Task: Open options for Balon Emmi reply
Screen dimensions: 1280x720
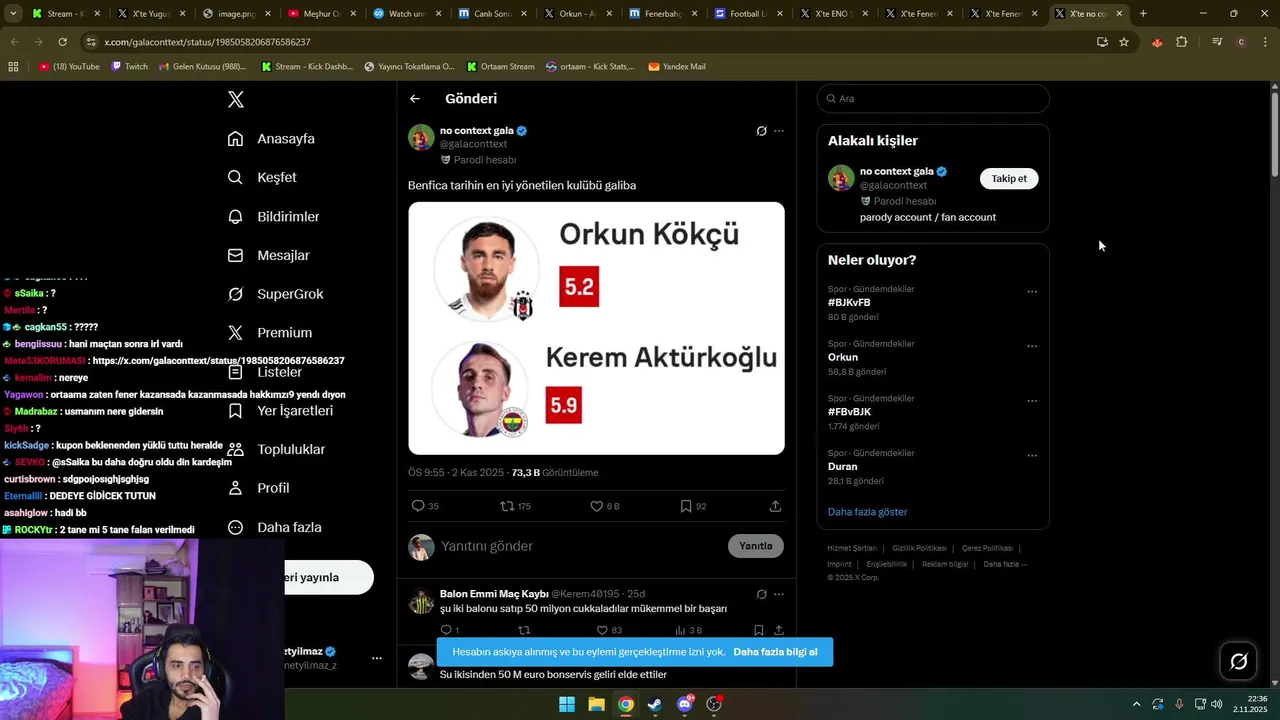Action: tap(779, 594)
